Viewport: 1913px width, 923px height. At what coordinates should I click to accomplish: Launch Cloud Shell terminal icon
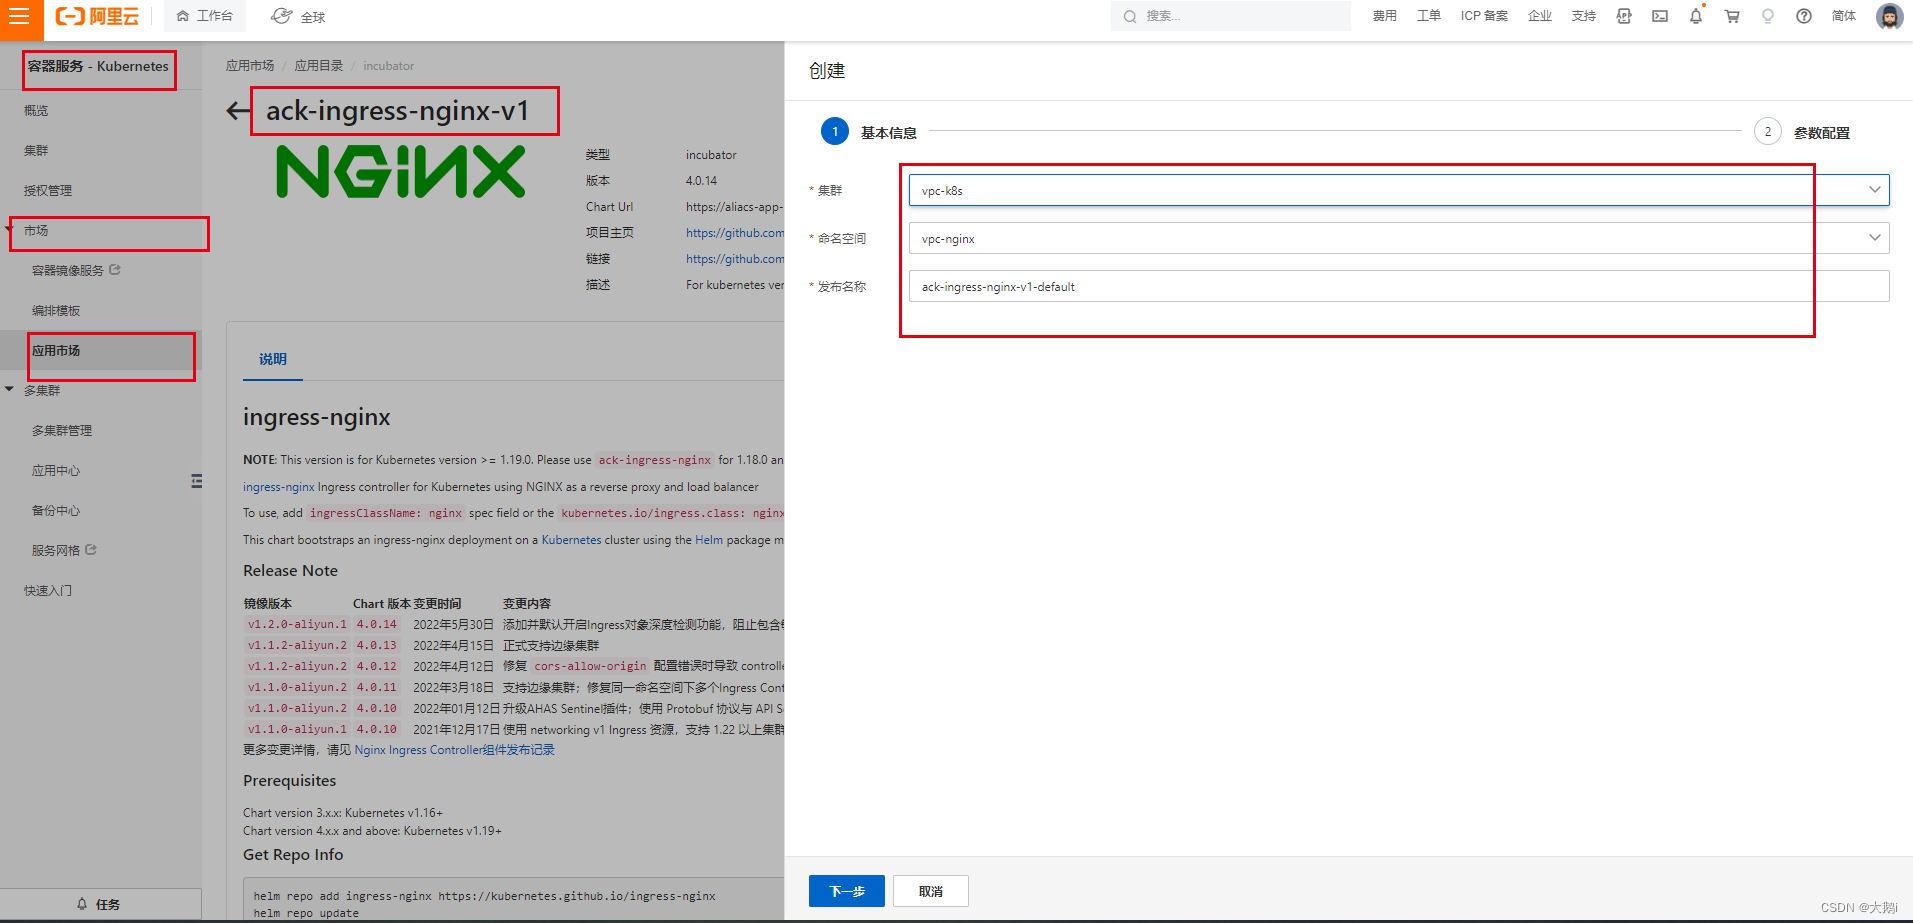click(x=1660, y=16)
